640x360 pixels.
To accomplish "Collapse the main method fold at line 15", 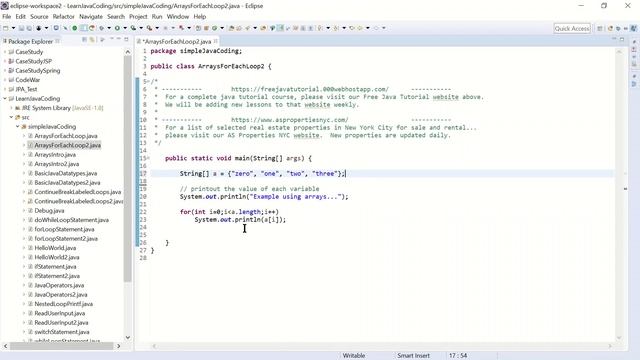I will [149, 158].
